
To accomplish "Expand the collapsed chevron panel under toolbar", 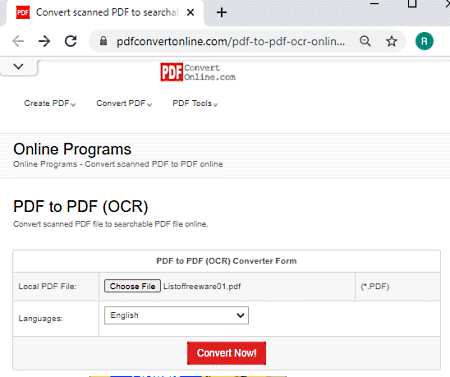I will click(19, 66).
